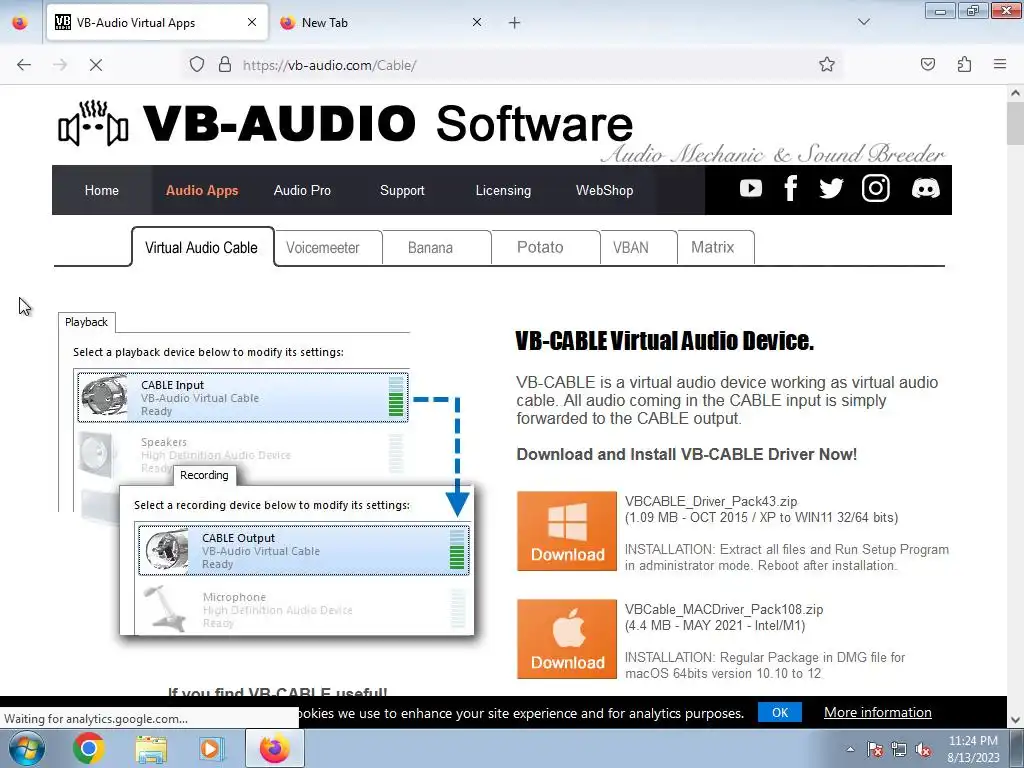Close the New Tab tab
Image resolution: width=1024 pixels, height=768 pixels.
click(x=477, y=22)
